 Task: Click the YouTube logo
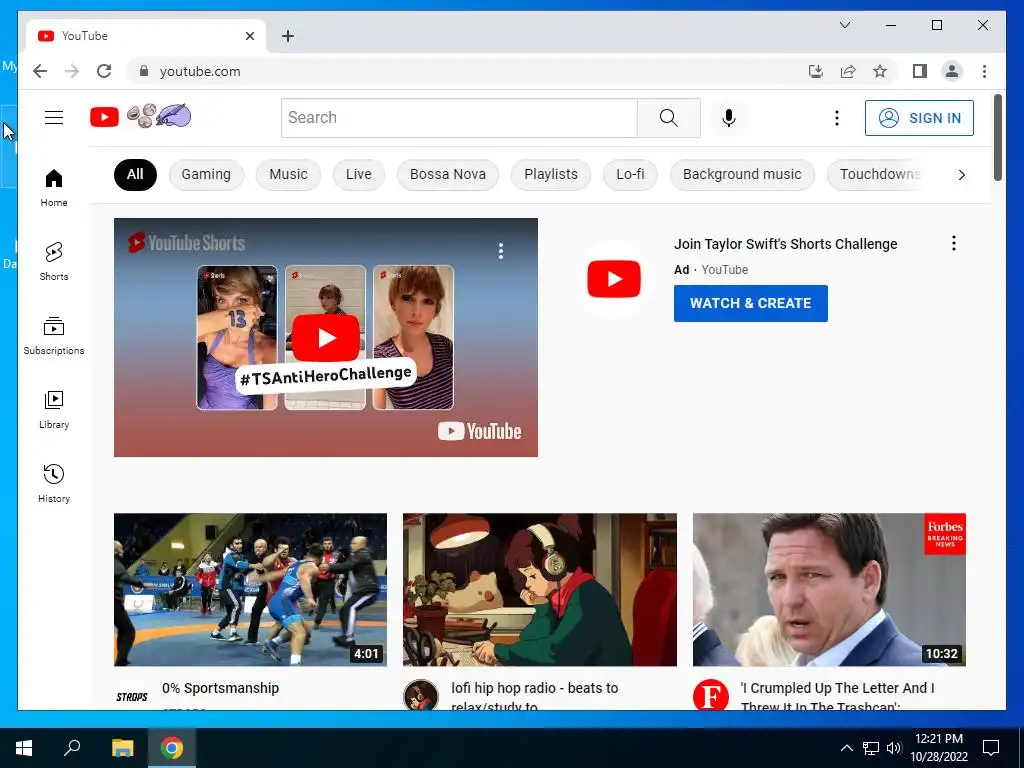[x=104, y=118]
